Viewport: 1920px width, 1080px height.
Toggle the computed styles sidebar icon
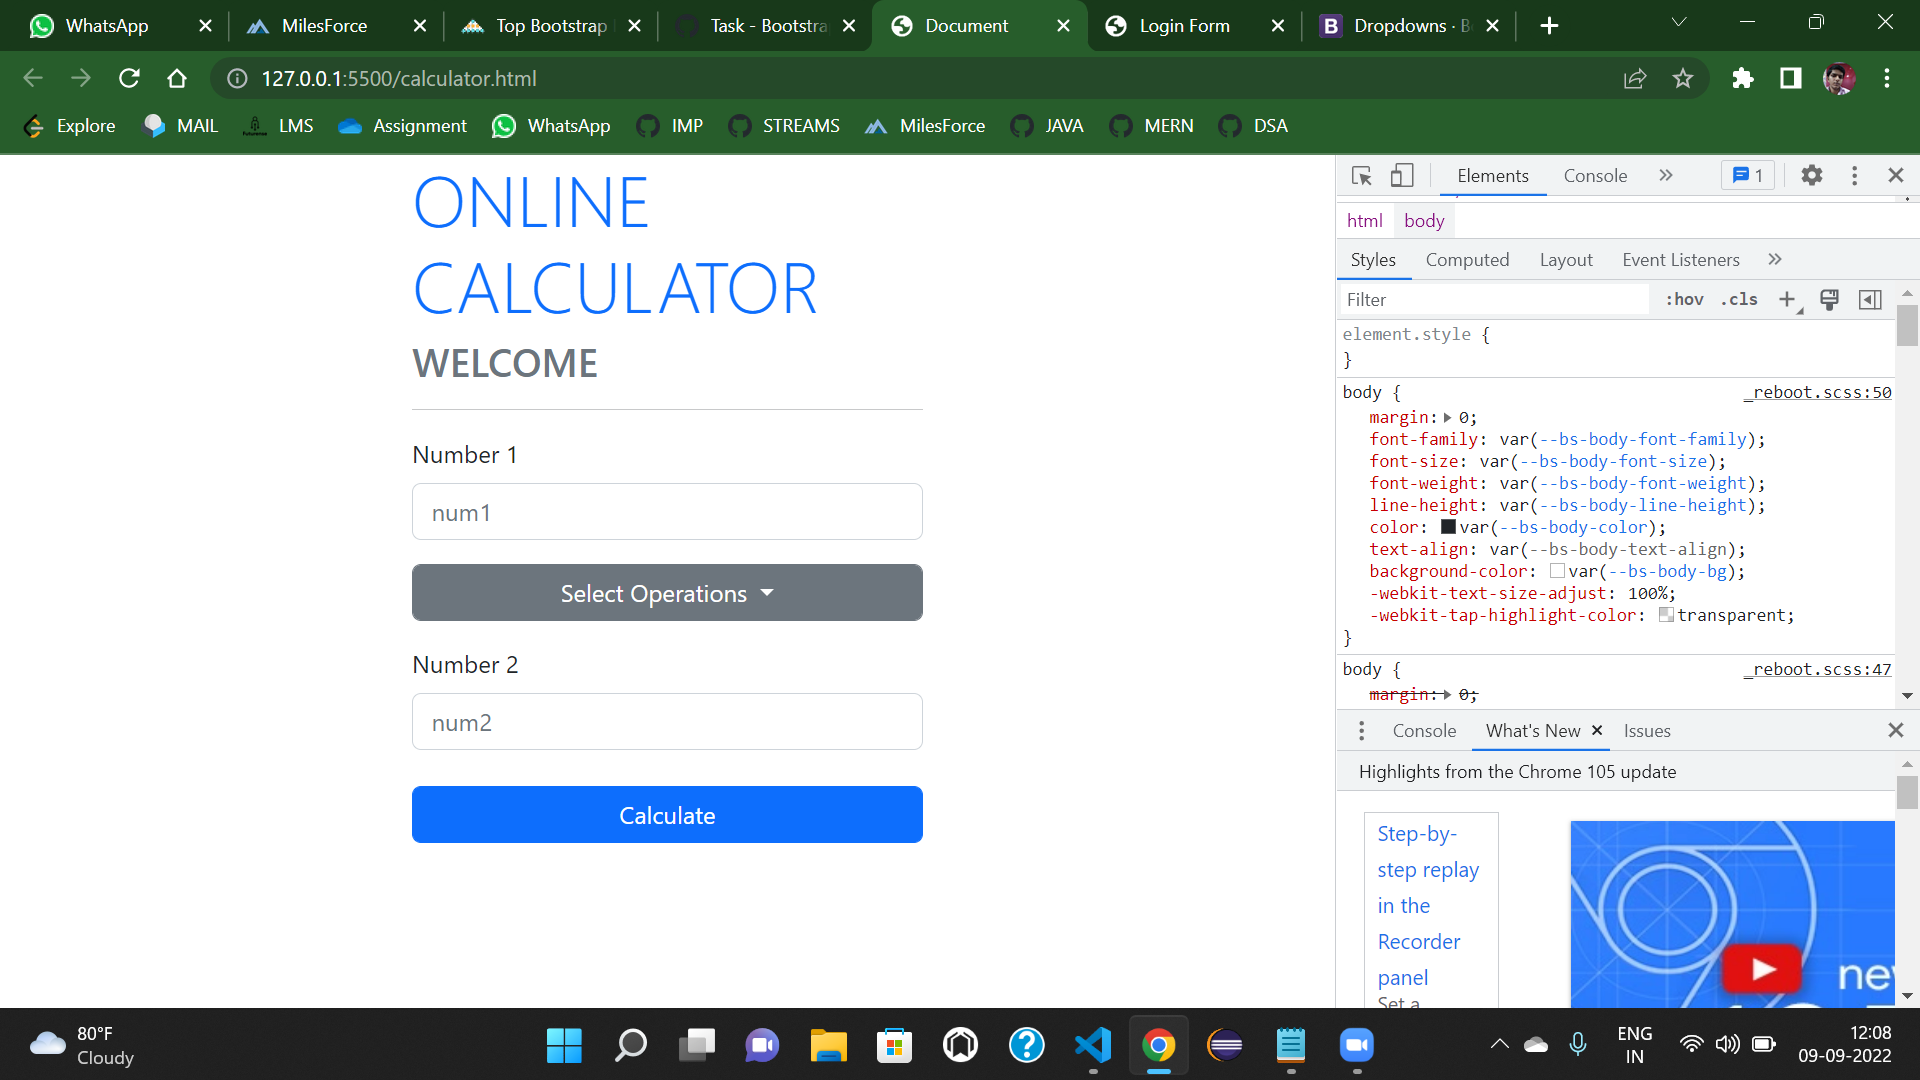click(1870, 299)
